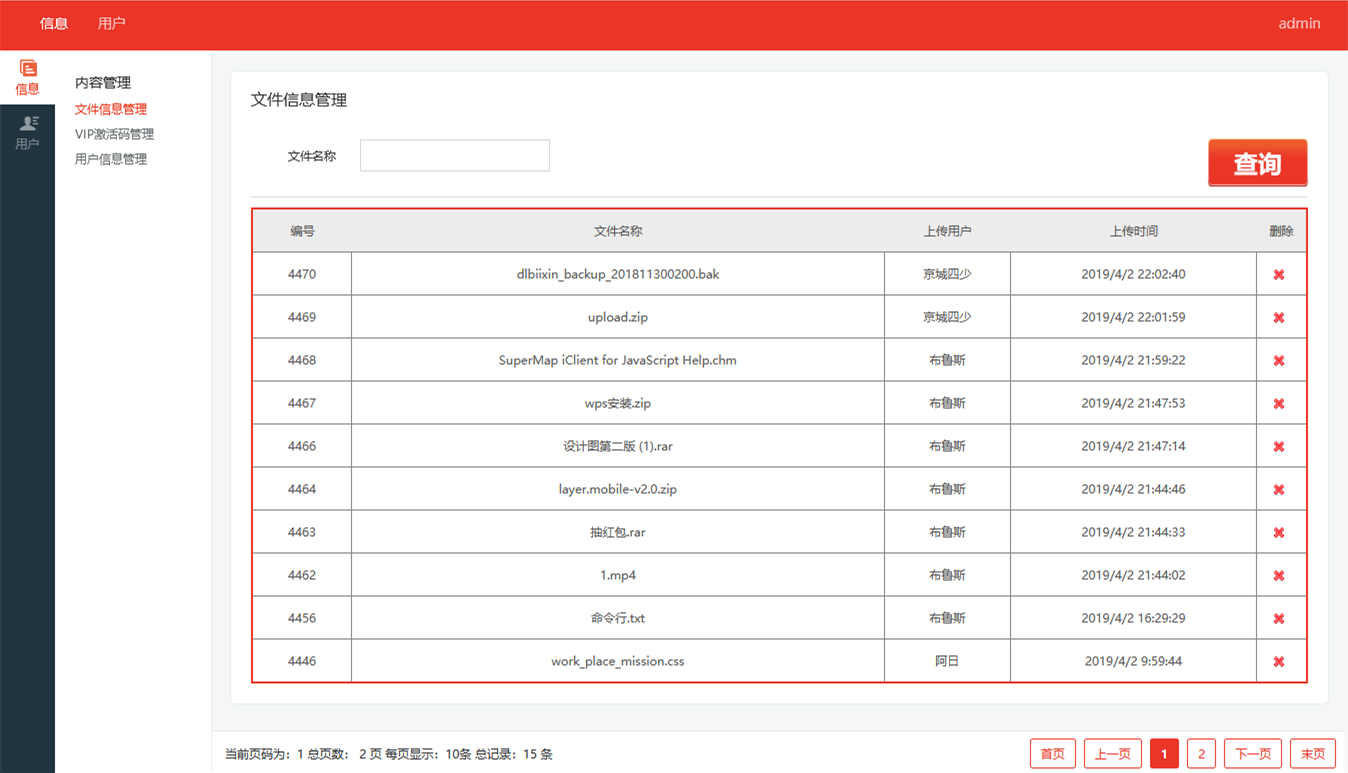Select 文件信息管理 in the sidebar
Viewport: 1348px width, 773px height.
coord(111,109)
